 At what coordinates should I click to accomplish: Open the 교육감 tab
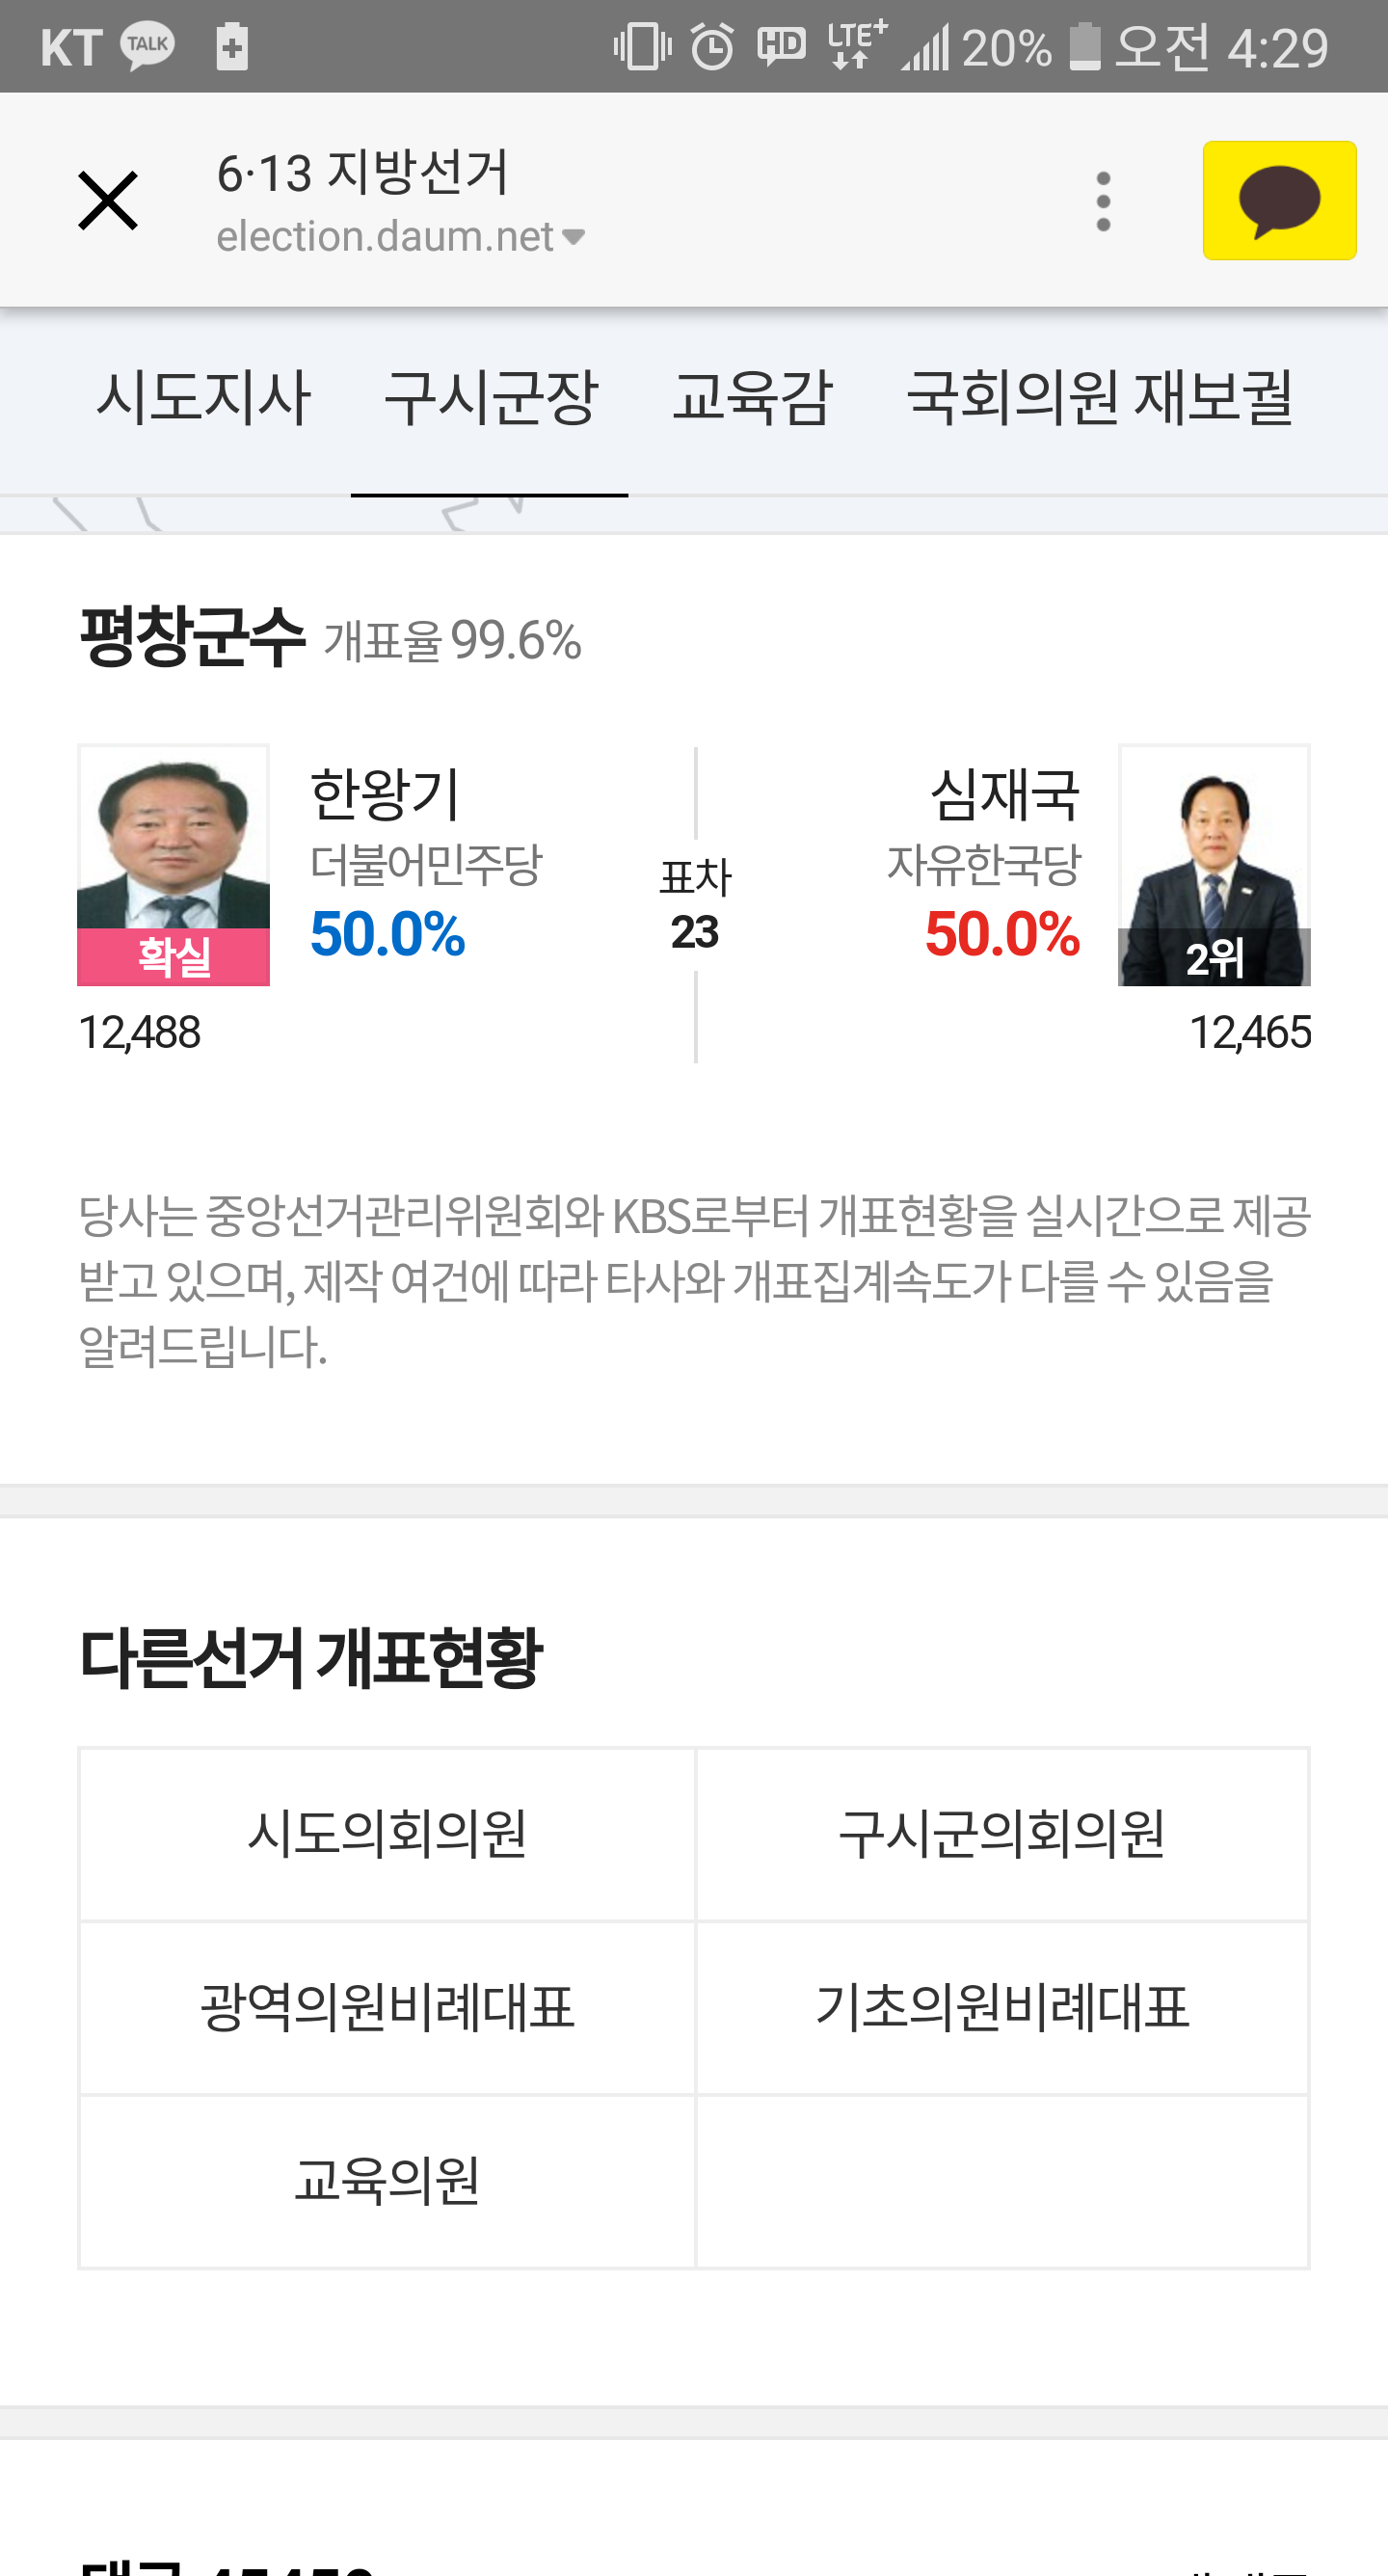(x=752, y=397)
